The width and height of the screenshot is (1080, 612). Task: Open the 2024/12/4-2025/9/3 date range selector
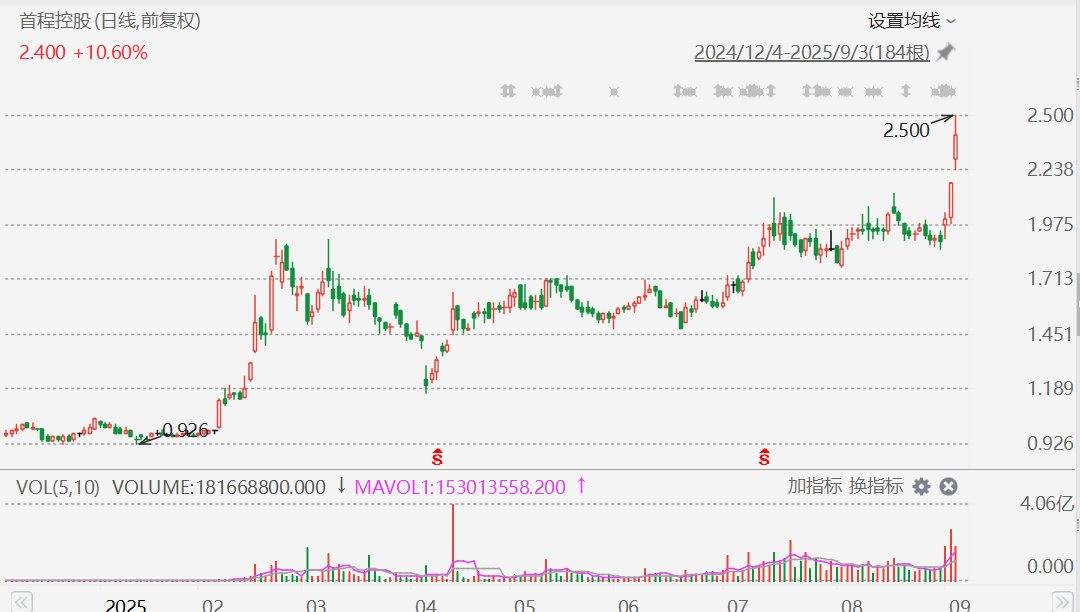[812, 52]
